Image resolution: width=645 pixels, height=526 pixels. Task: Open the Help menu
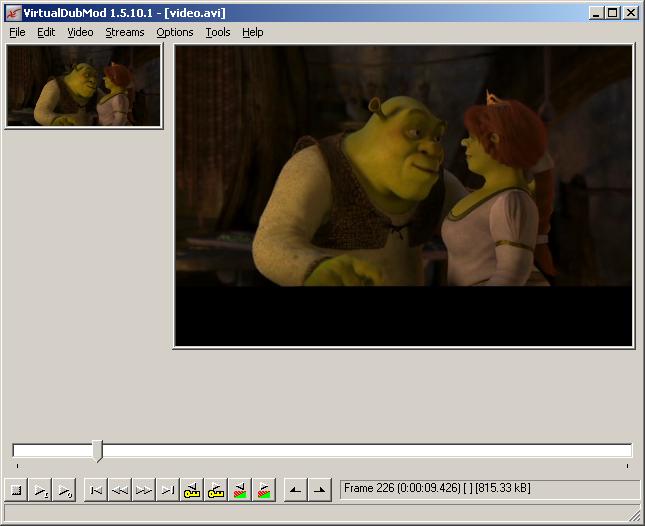(x=253, y=32)
